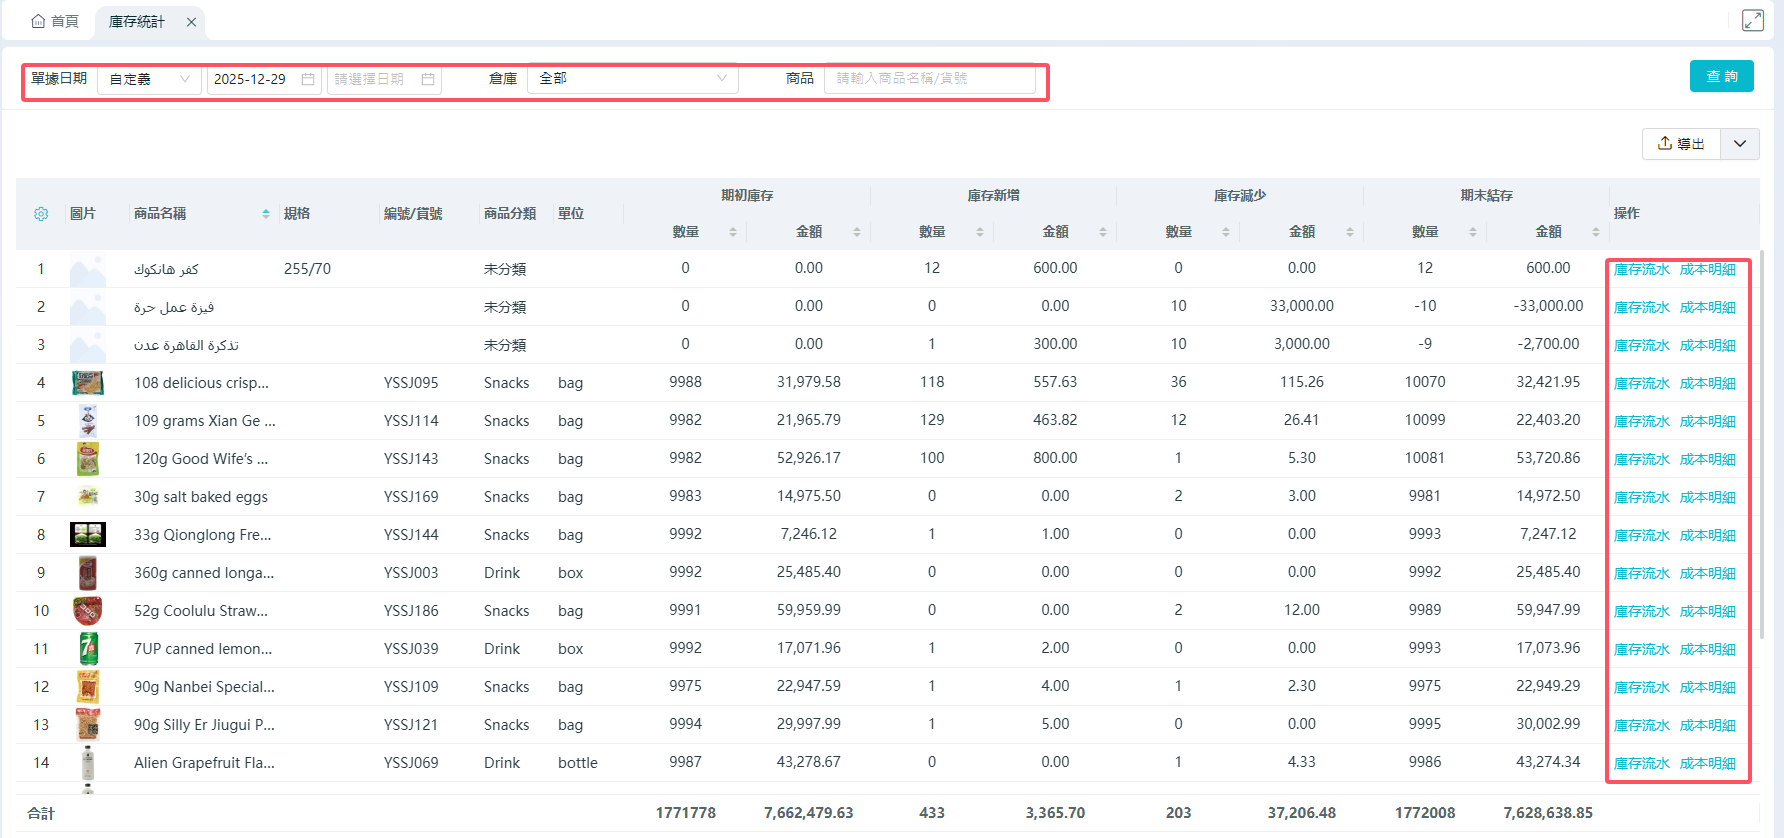
Task: Switch to the 首頁 tab
Action: coord(55,21)
